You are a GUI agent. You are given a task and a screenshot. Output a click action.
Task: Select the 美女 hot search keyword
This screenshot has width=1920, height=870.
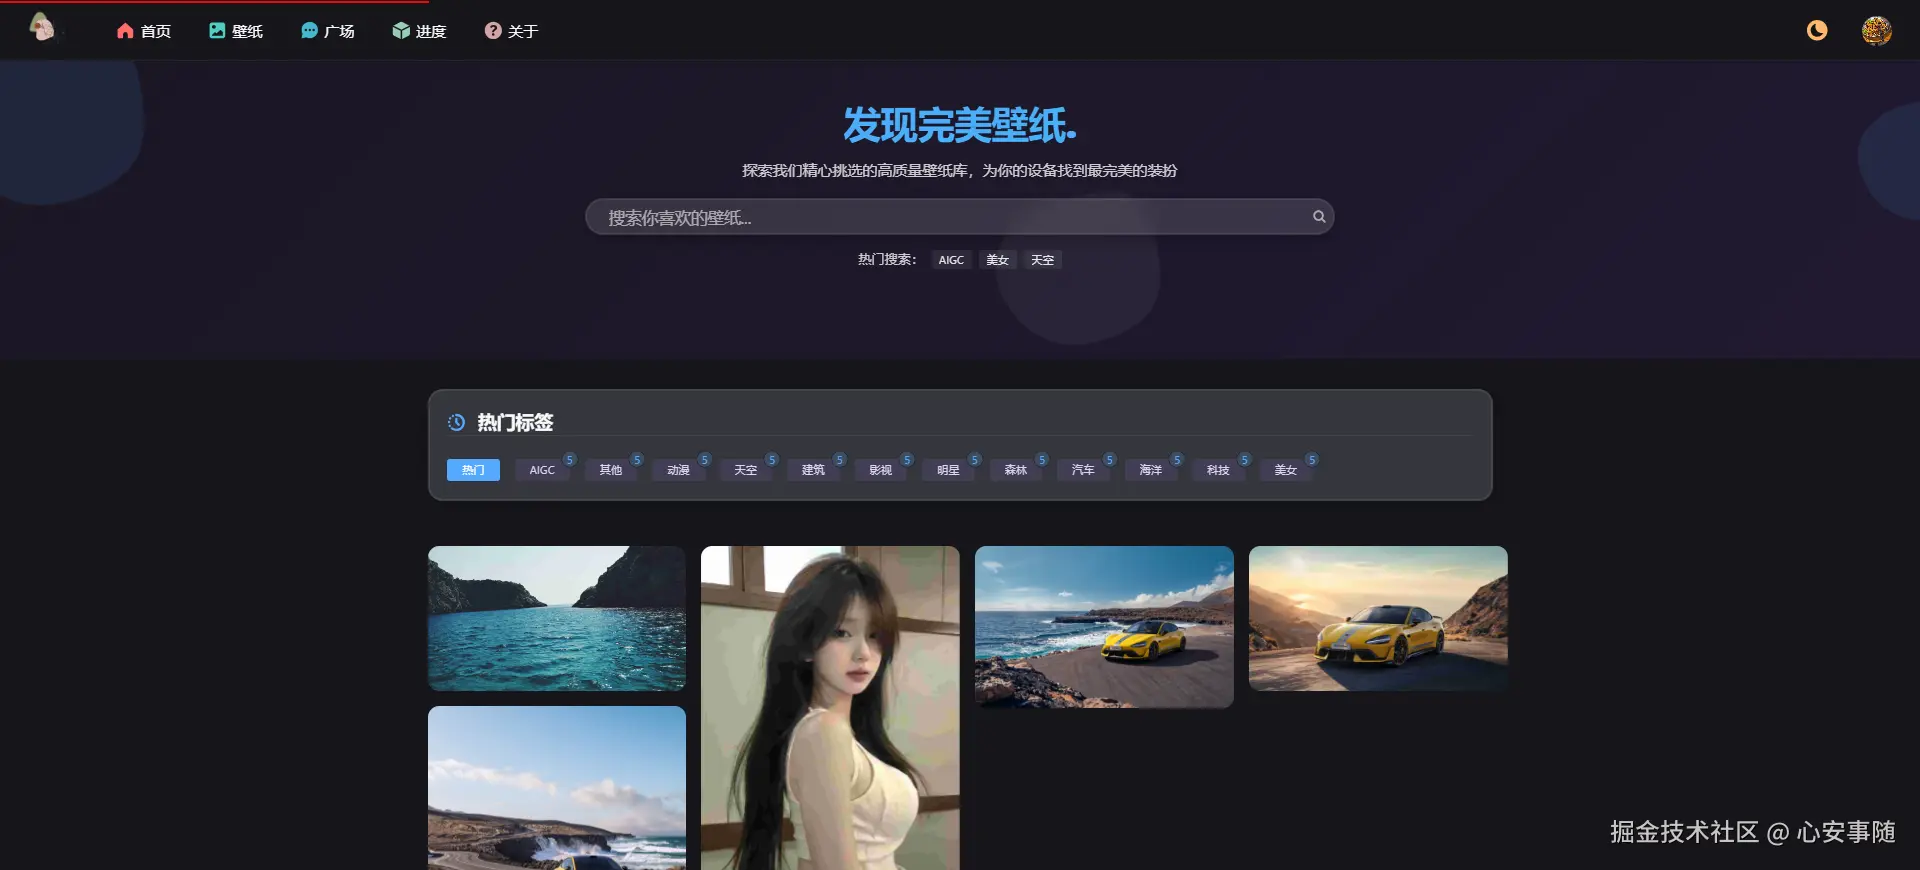click(997, 260)
